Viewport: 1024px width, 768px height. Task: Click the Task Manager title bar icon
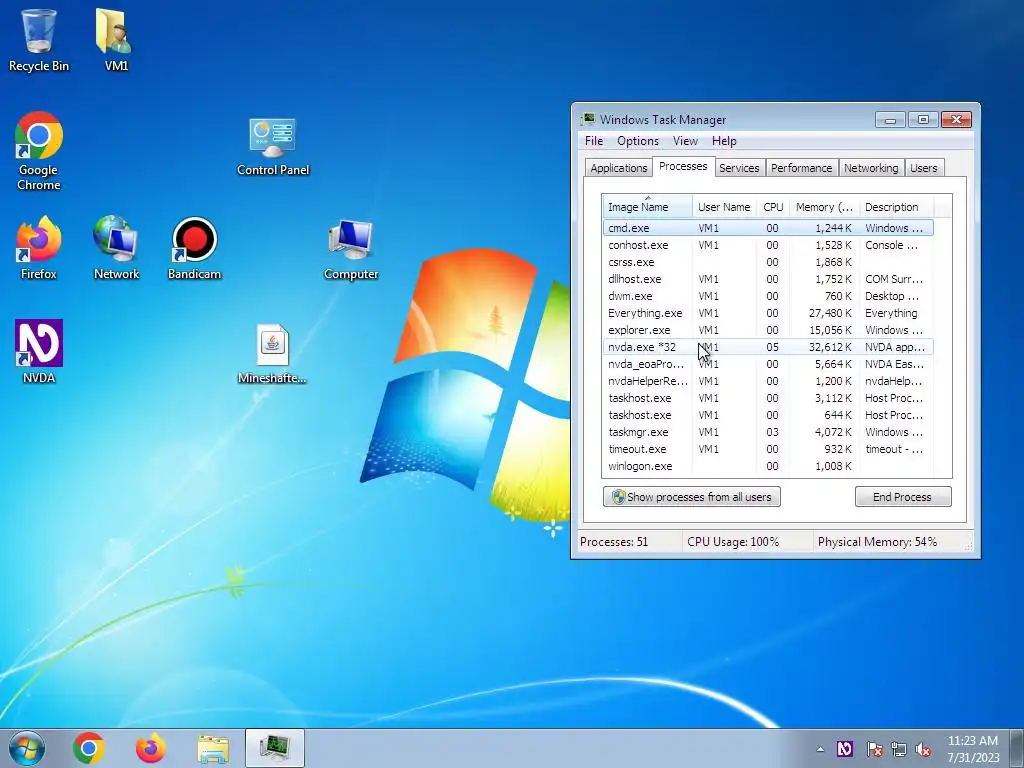pyautogui.click(x=588, y=119)
